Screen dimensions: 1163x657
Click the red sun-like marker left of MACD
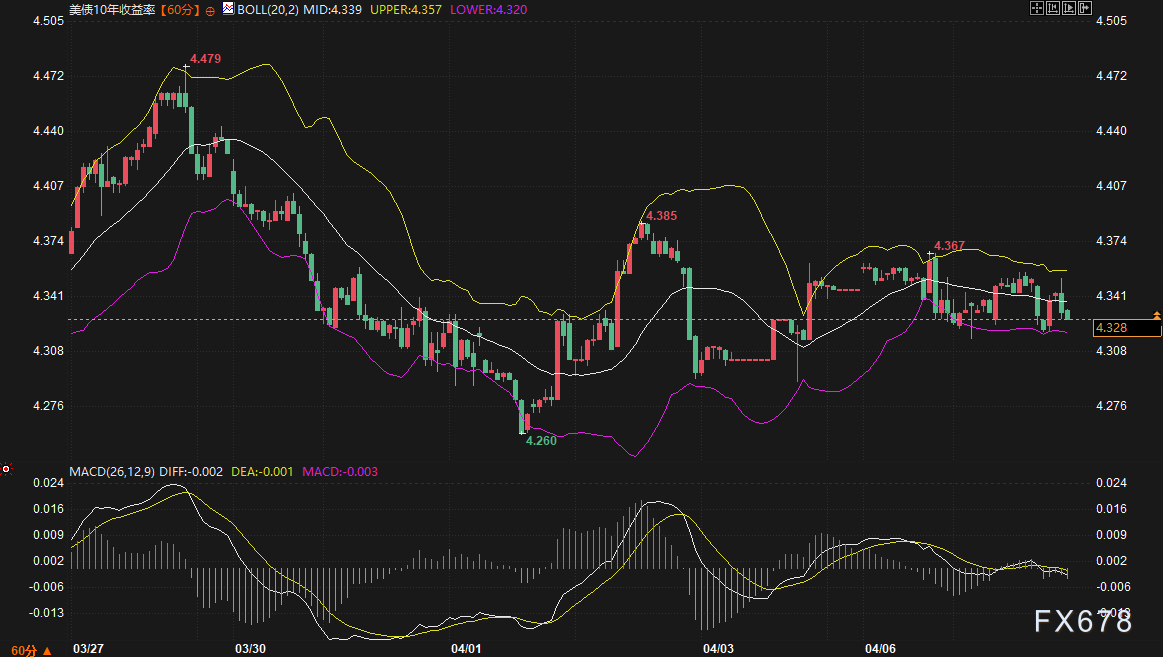[x=6, y=468]
